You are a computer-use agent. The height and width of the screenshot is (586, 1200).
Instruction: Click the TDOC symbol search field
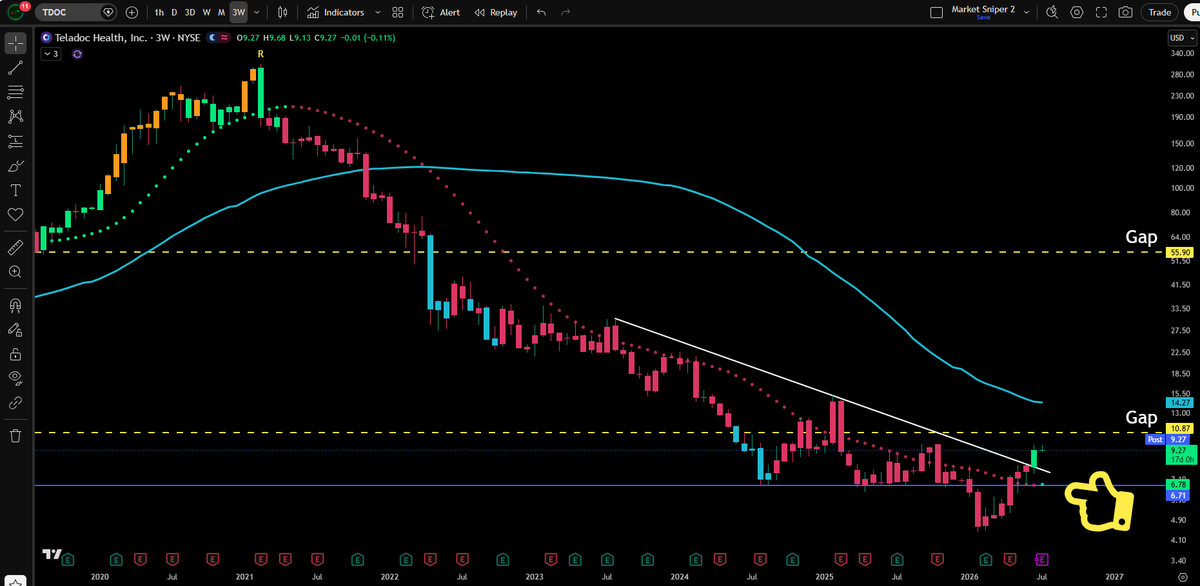(75, 12)
